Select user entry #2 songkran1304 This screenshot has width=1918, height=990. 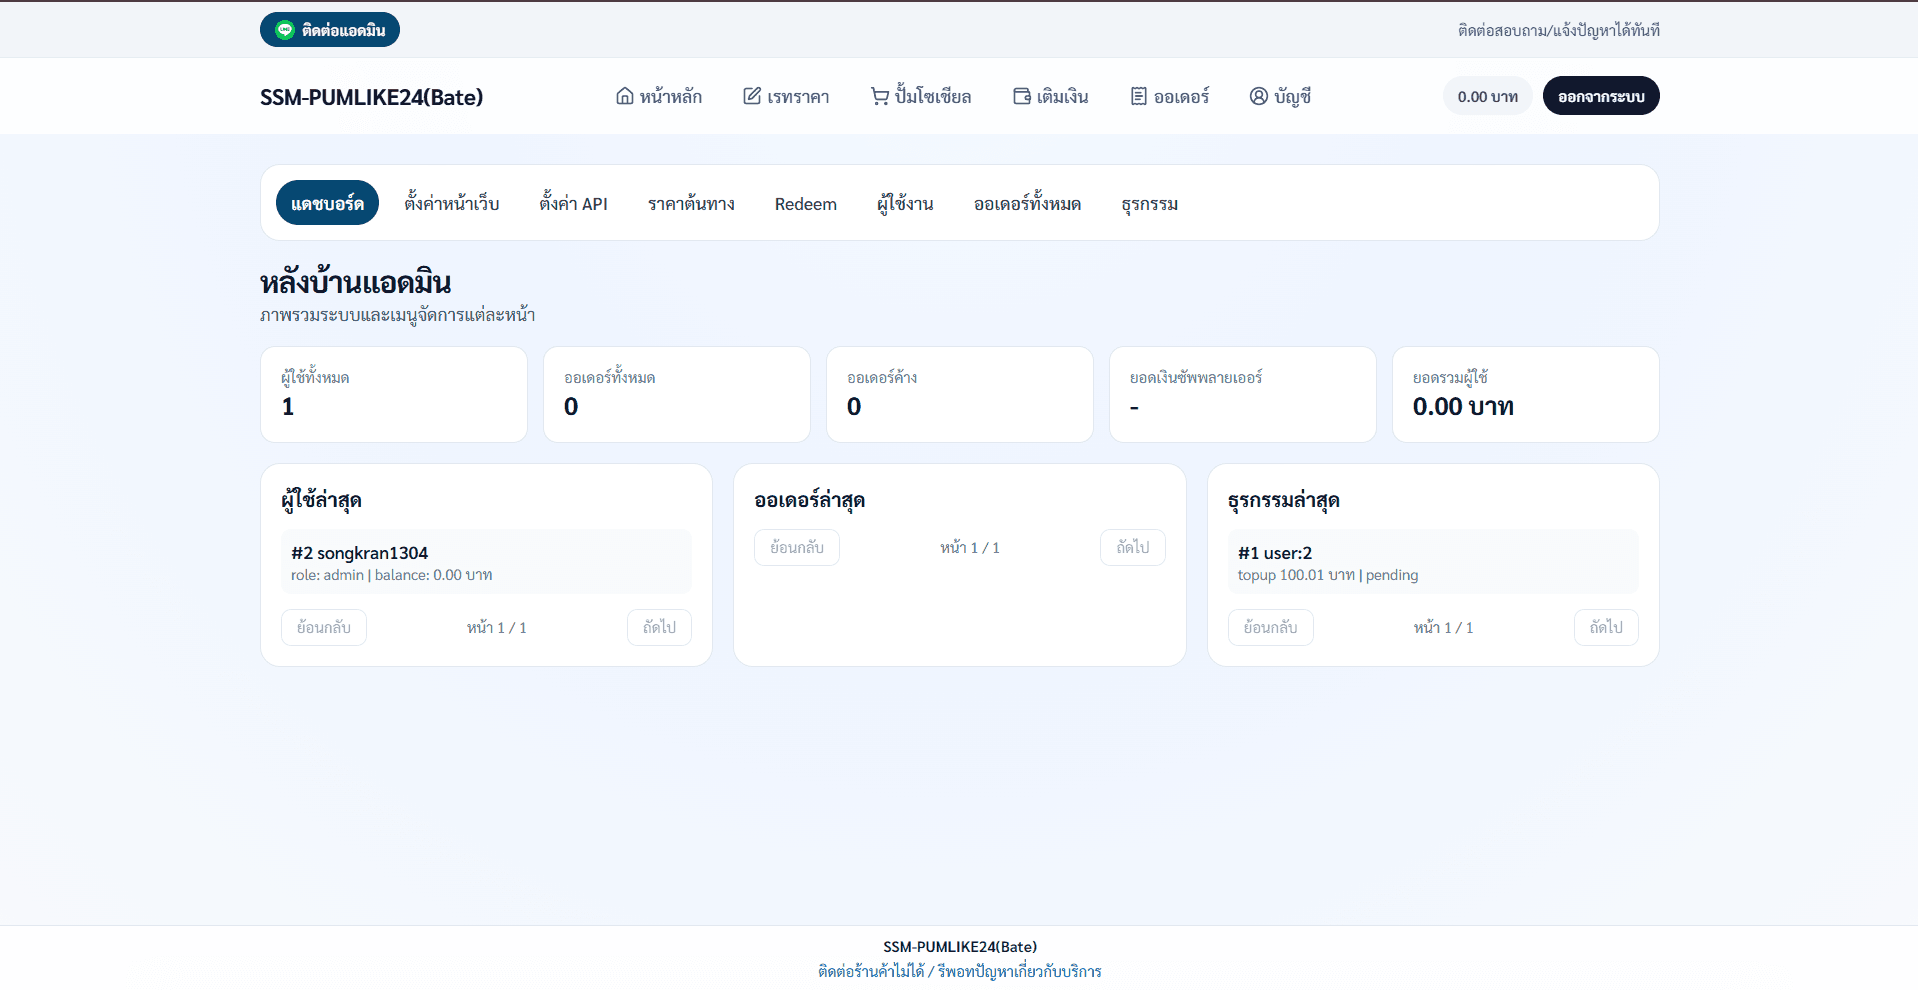click(486, 562)
